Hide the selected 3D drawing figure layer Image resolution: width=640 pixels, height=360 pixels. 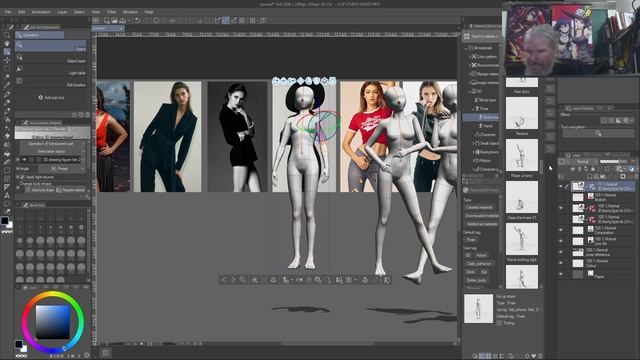coord(561,187)
